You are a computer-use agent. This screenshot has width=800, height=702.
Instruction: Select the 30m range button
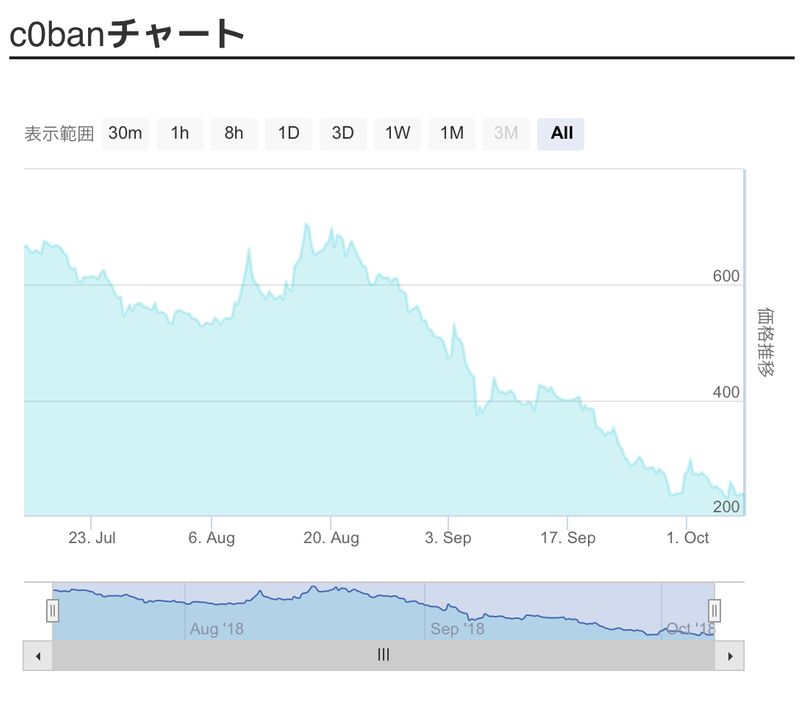tap(125, 133)
